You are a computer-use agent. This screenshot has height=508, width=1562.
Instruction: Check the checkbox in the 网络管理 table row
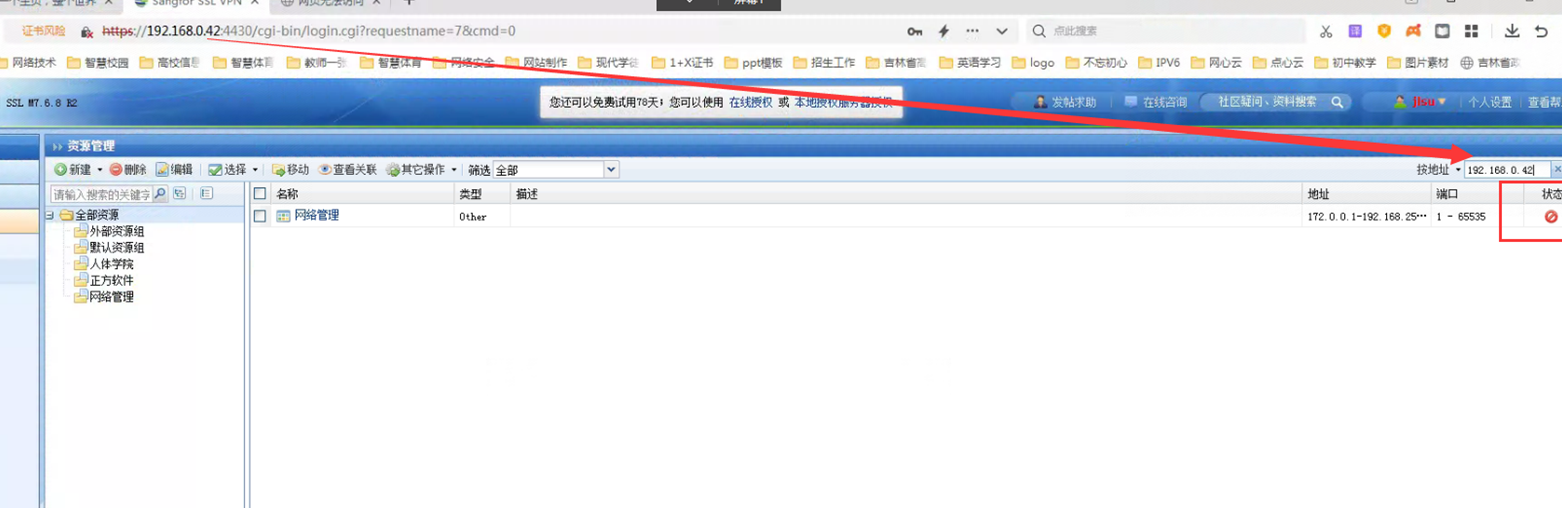260,215
